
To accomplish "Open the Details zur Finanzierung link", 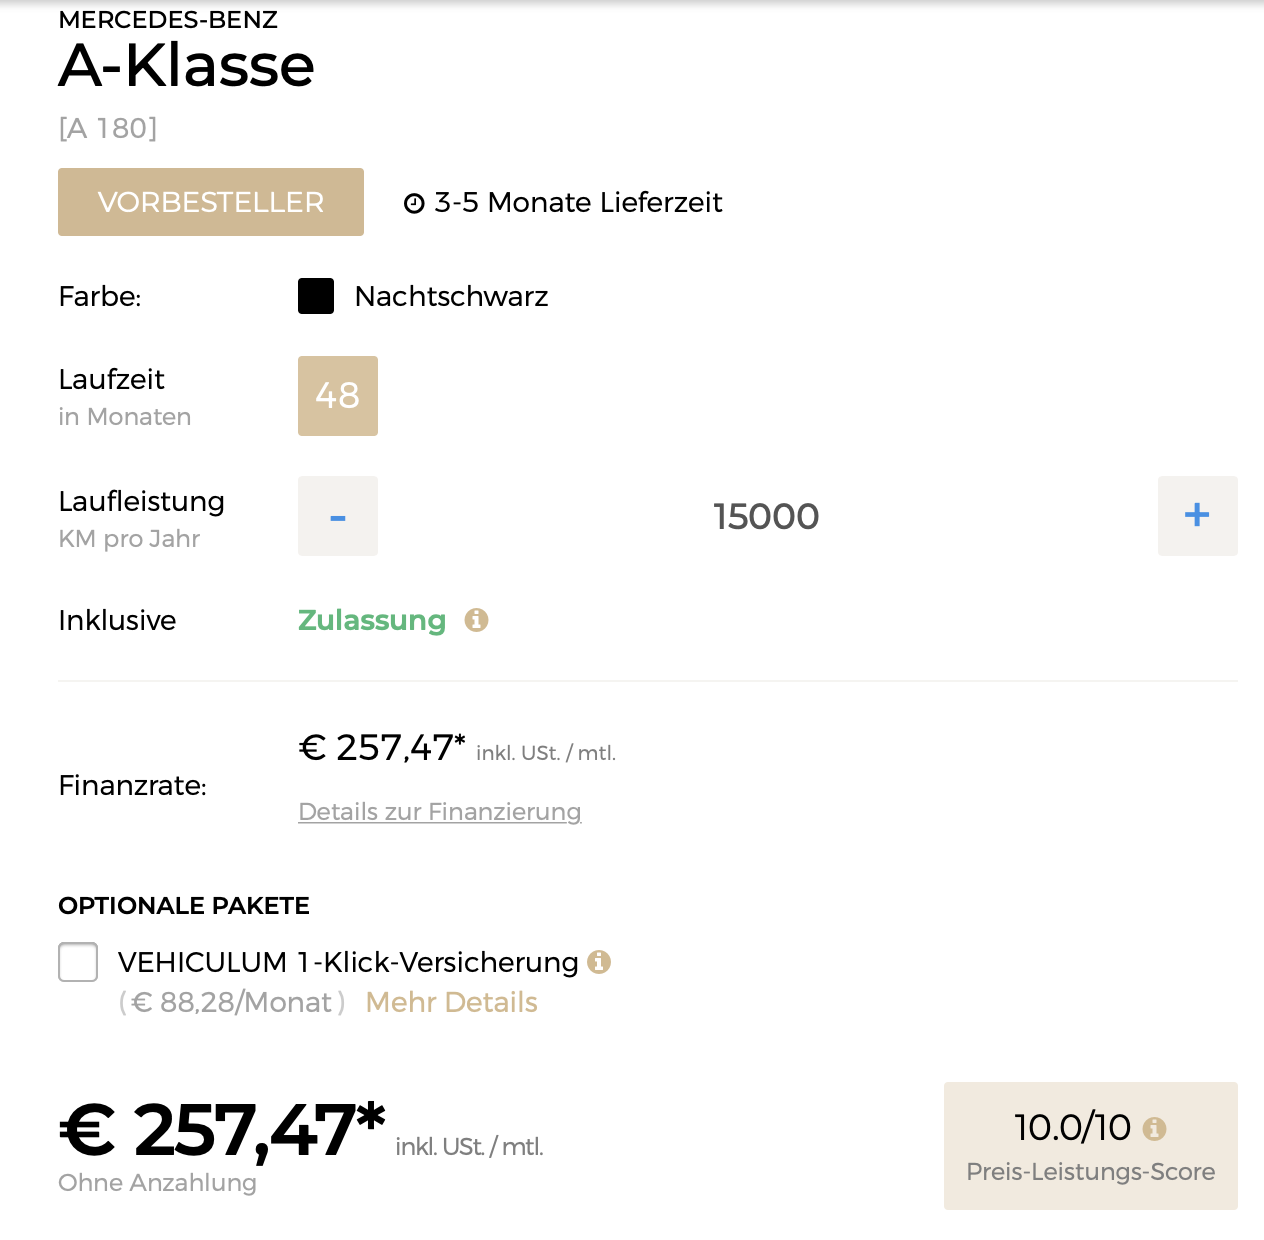I will pos(440,812).
